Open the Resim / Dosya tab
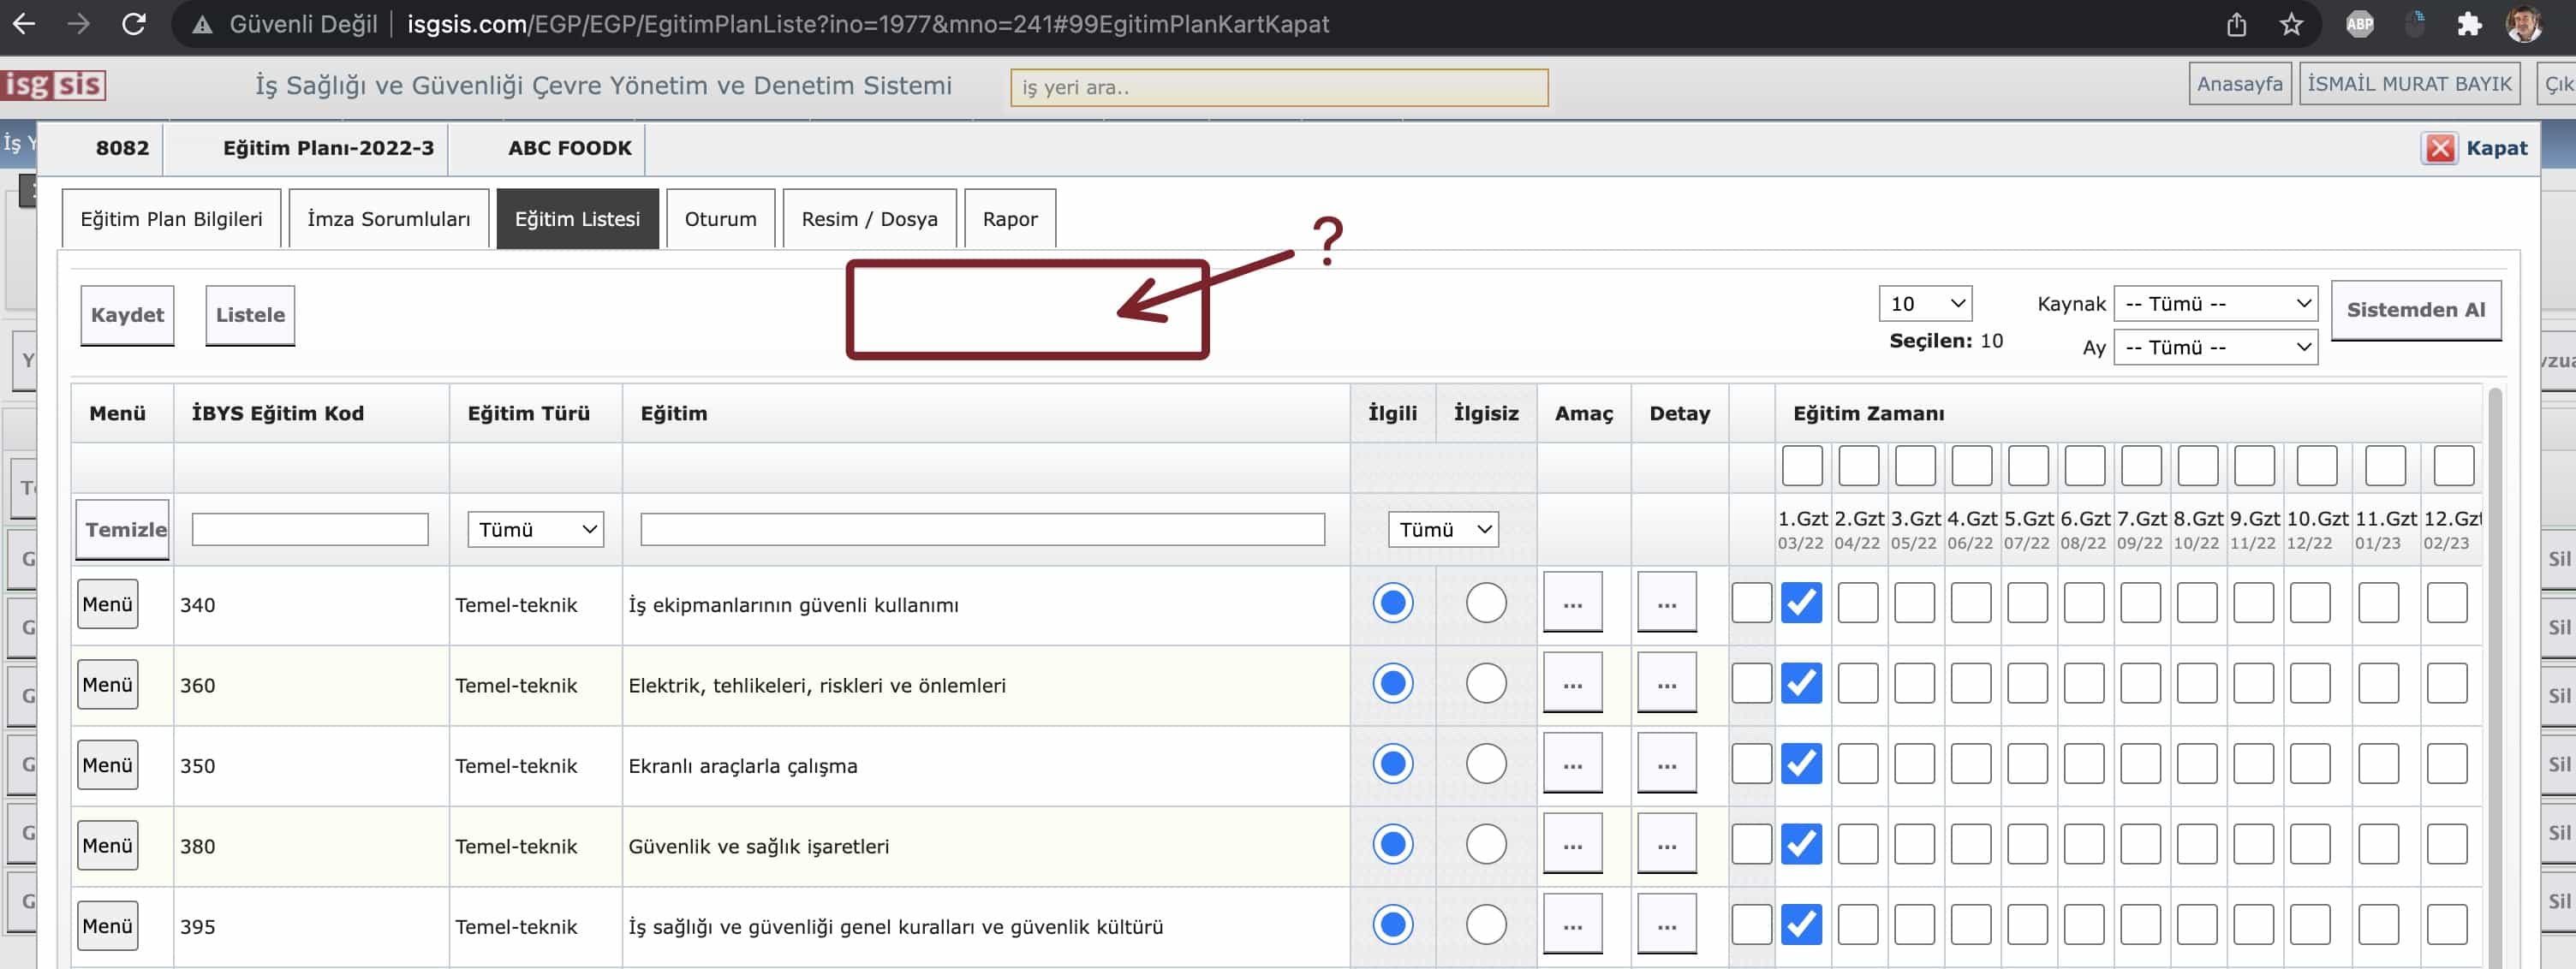 click(868, 219)
